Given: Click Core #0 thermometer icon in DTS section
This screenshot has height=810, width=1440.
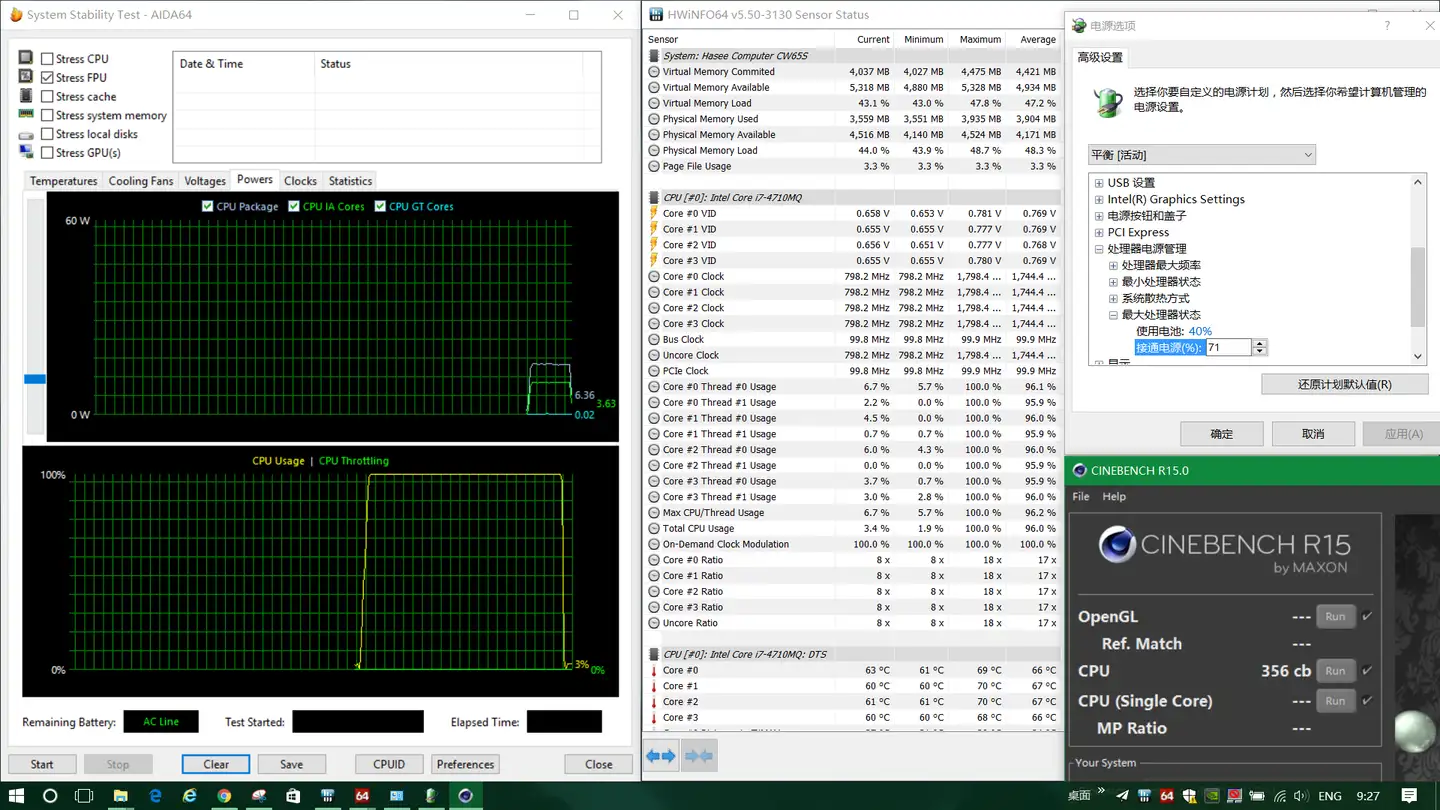Looking at the screenshot, I should (653, 670).
